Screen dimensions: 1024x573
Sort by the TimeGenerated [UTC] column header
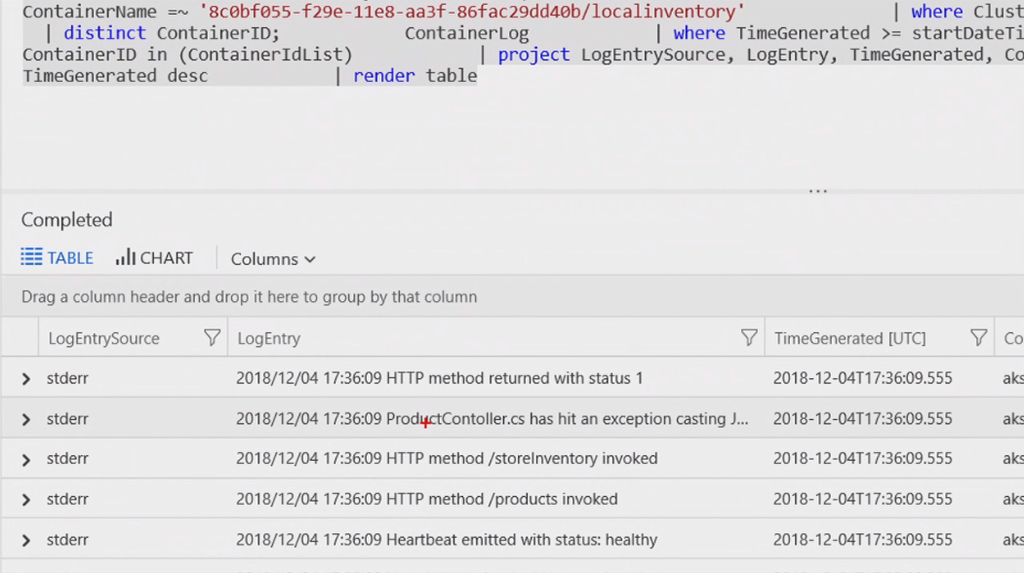point(850,339)
